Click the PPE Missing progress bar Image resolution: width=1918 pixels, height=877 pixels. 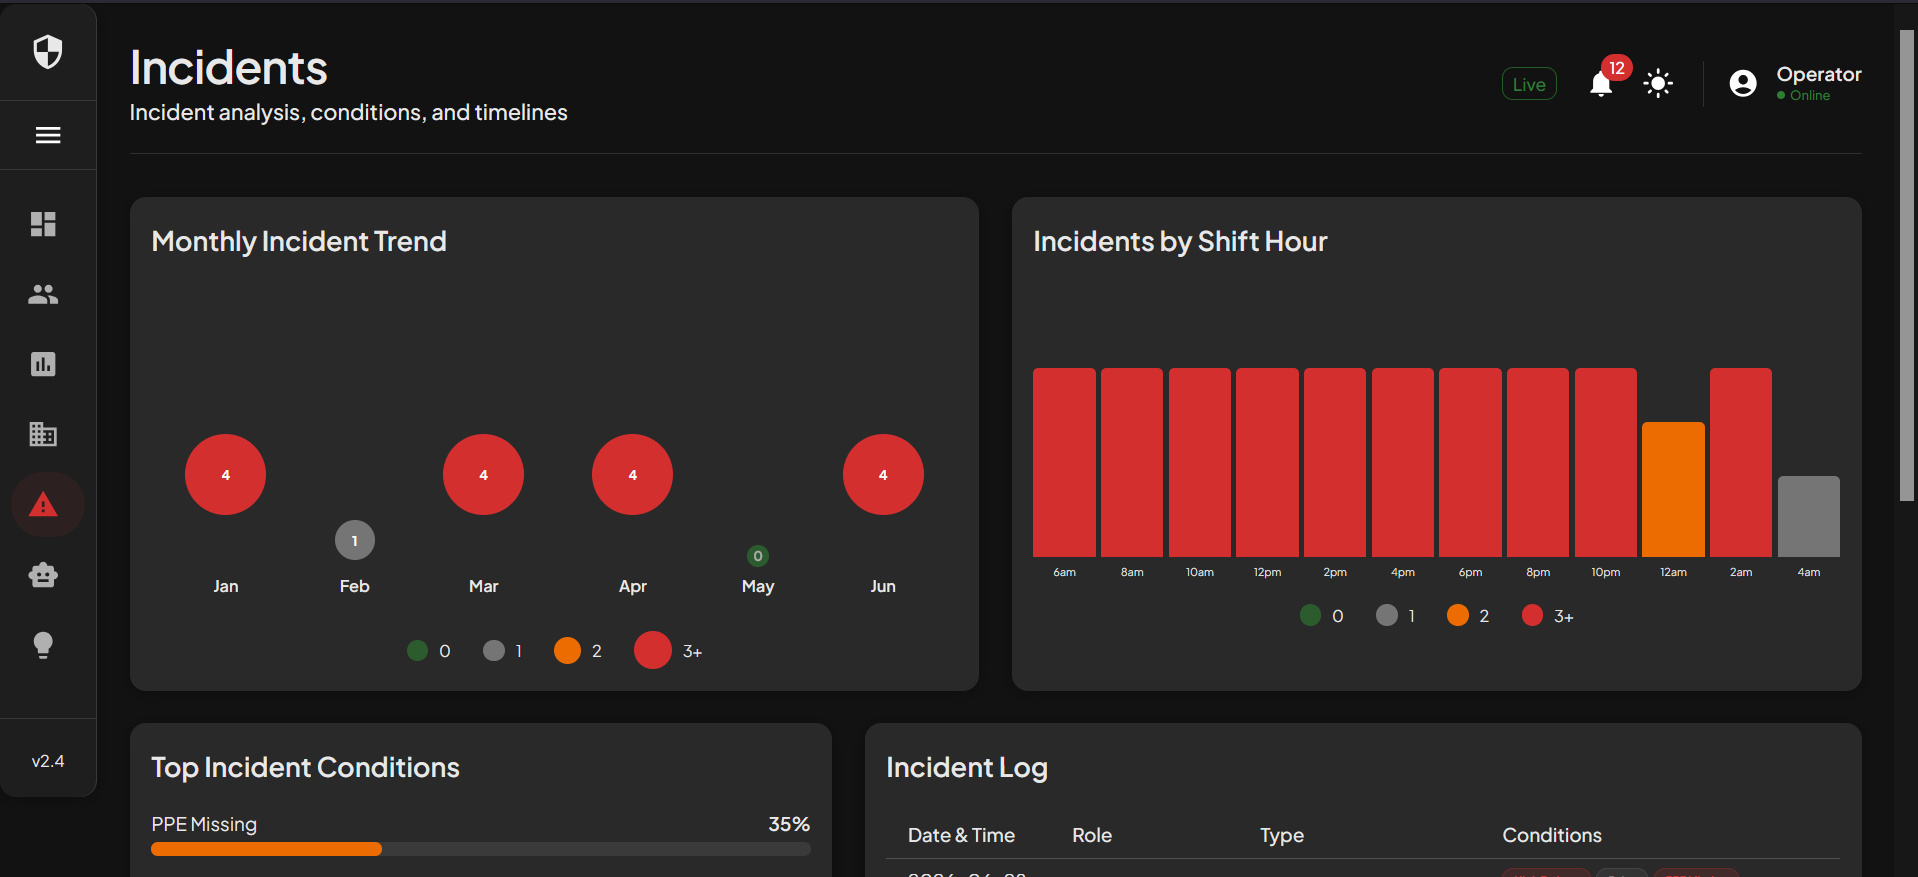481,849
